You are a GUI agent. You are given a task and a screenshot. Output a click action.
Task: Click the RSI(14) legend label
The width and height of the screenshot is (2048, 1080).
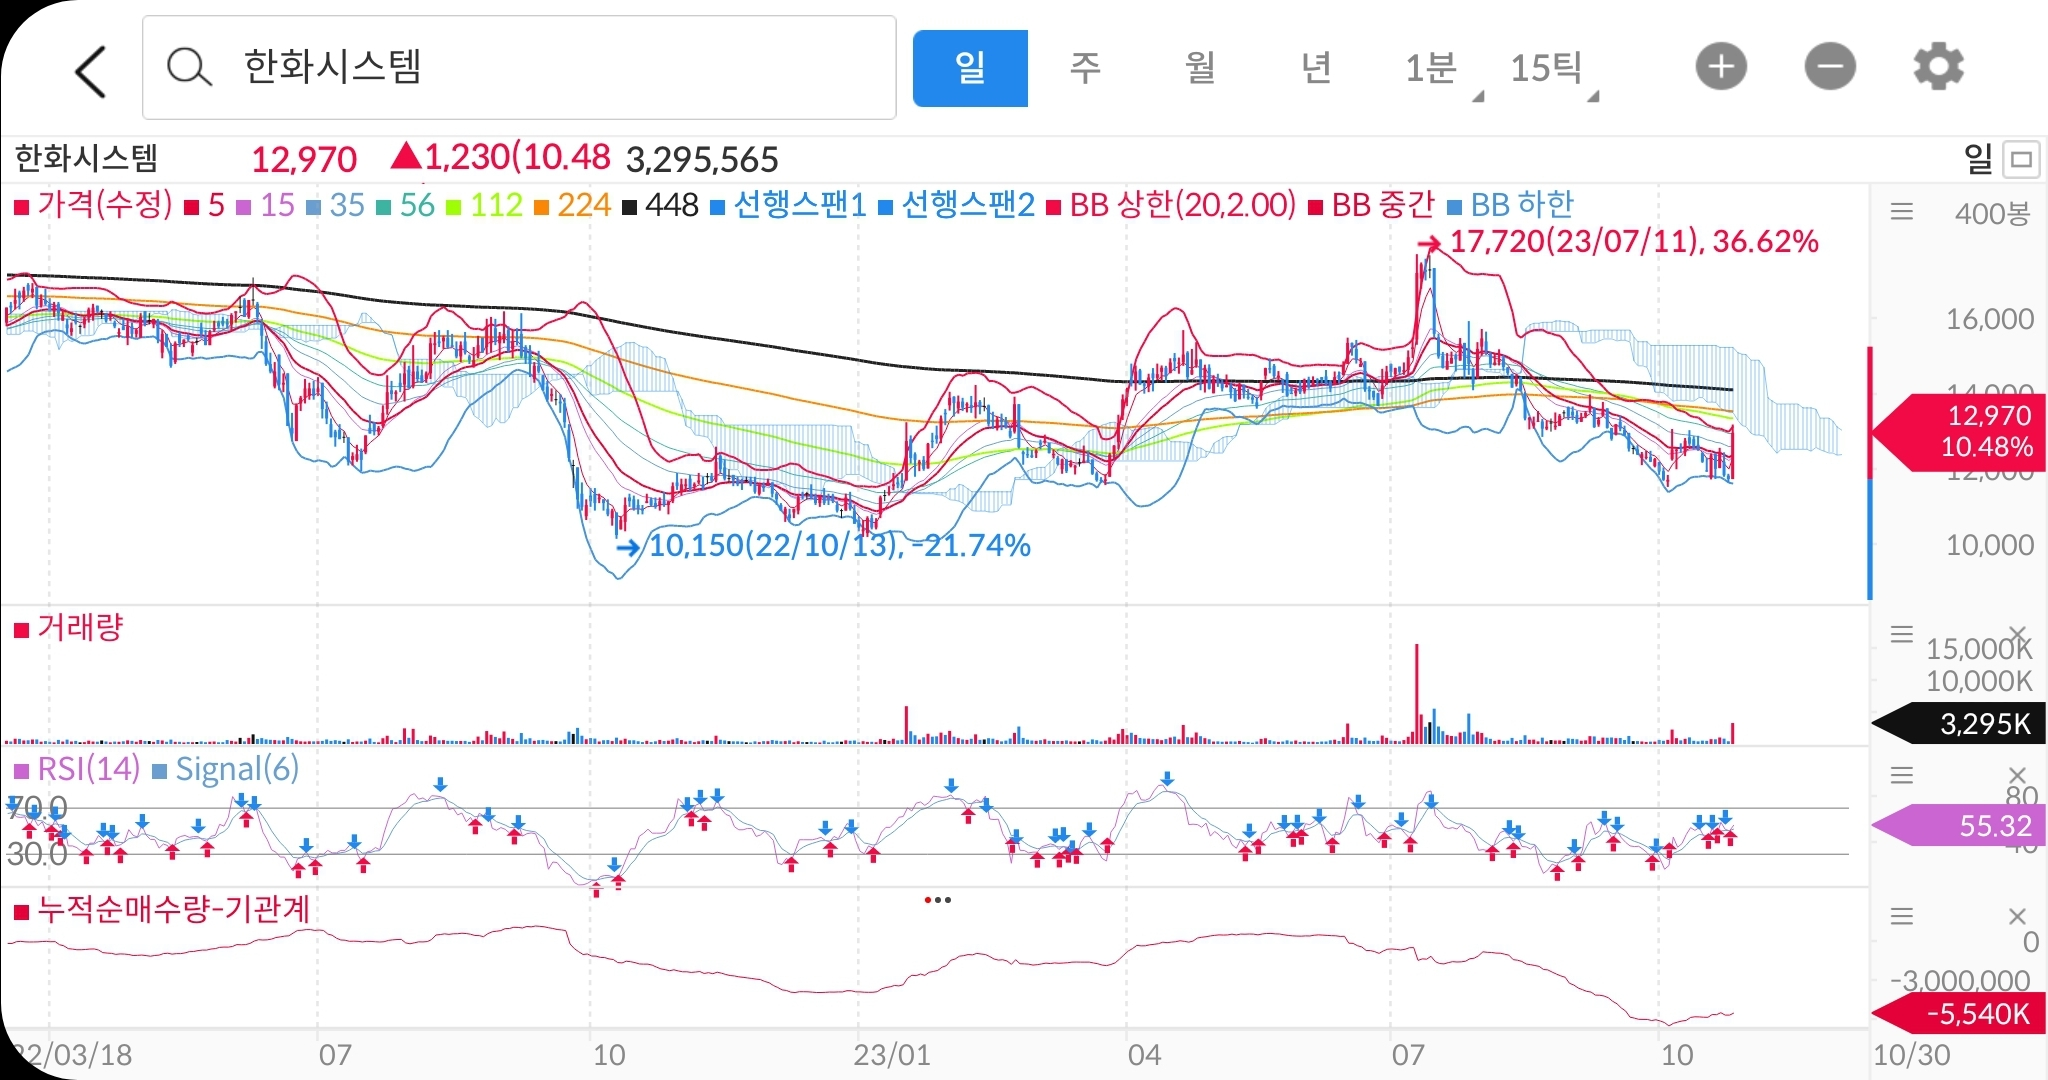(x=77, y=769)
